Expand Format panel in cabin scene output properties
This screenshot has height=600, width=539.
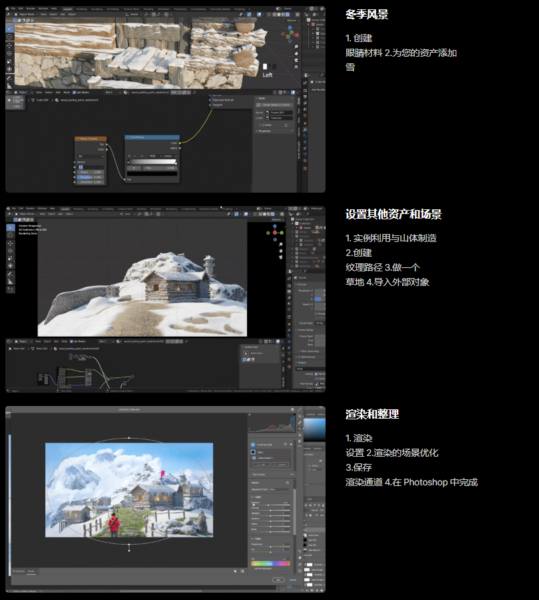point(302,284)
